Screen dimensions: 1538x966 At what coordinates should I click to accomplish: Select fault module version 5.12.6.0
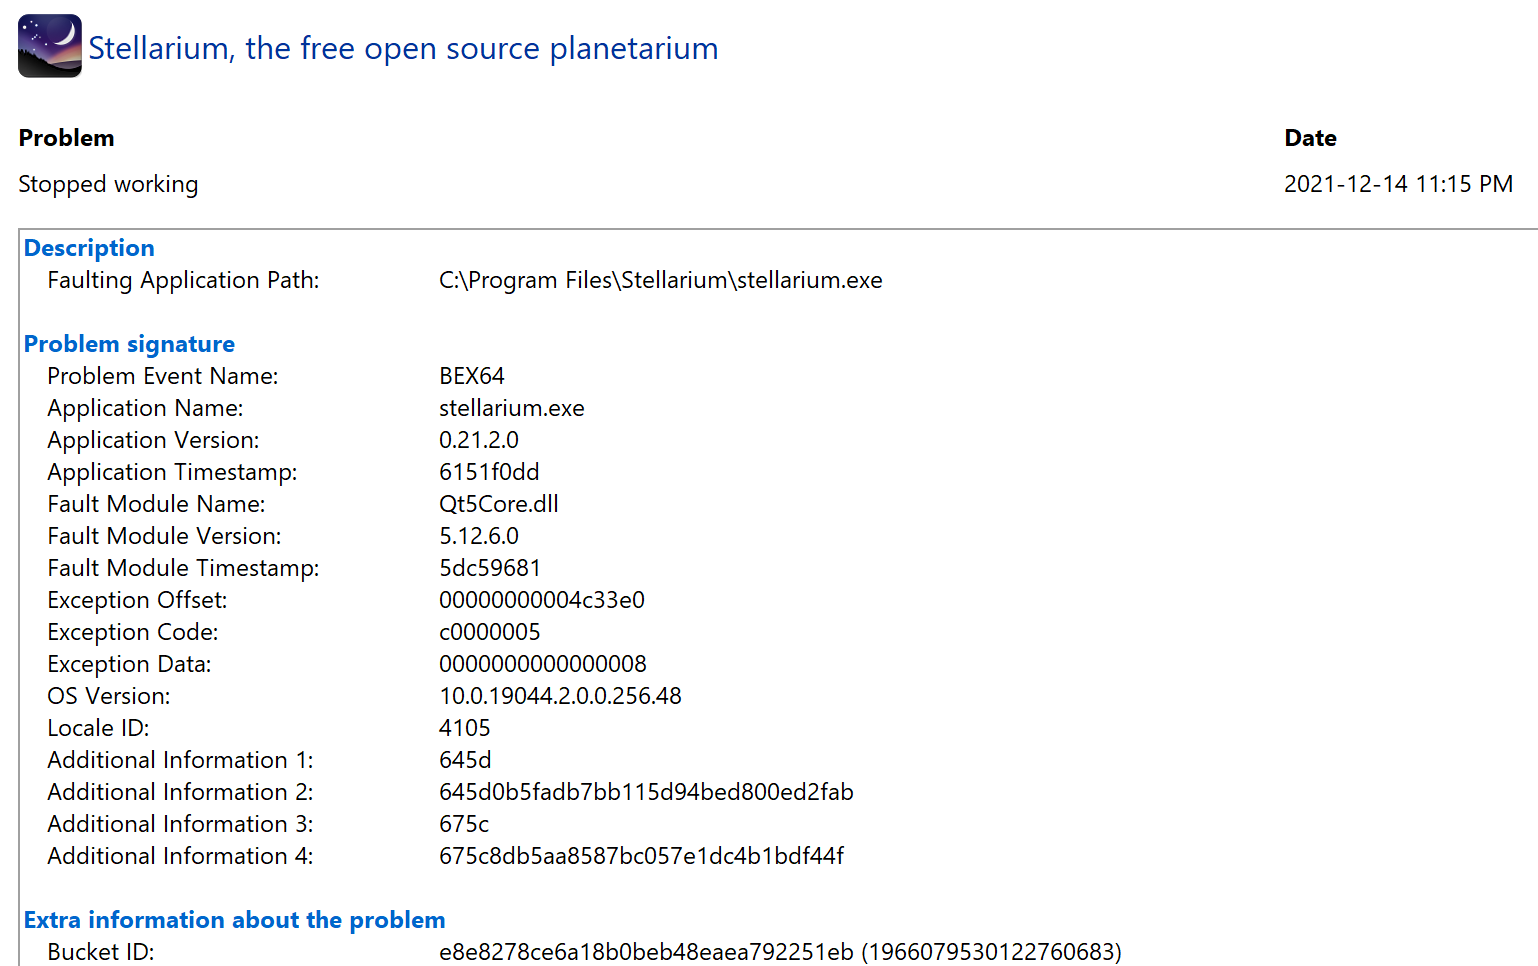pyautogui.click(x=479, y=536)
